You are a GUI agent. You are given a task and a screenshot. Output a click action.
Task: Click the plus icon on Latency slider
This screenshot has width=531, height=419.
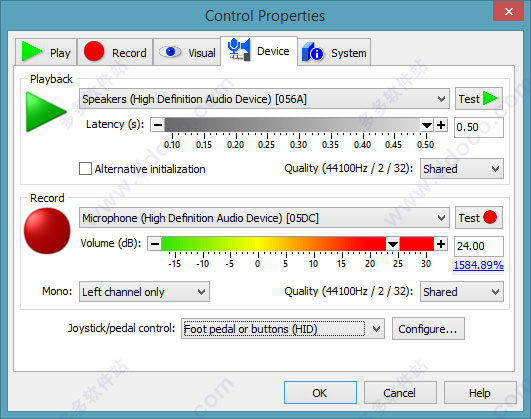[x=441, y=125]
